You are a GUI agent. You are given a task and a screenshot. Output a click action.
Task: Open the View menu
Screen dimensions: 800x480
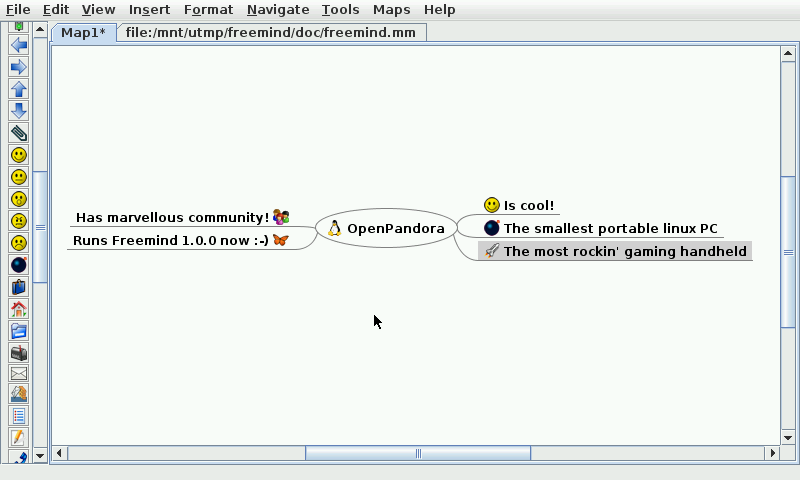98,10
